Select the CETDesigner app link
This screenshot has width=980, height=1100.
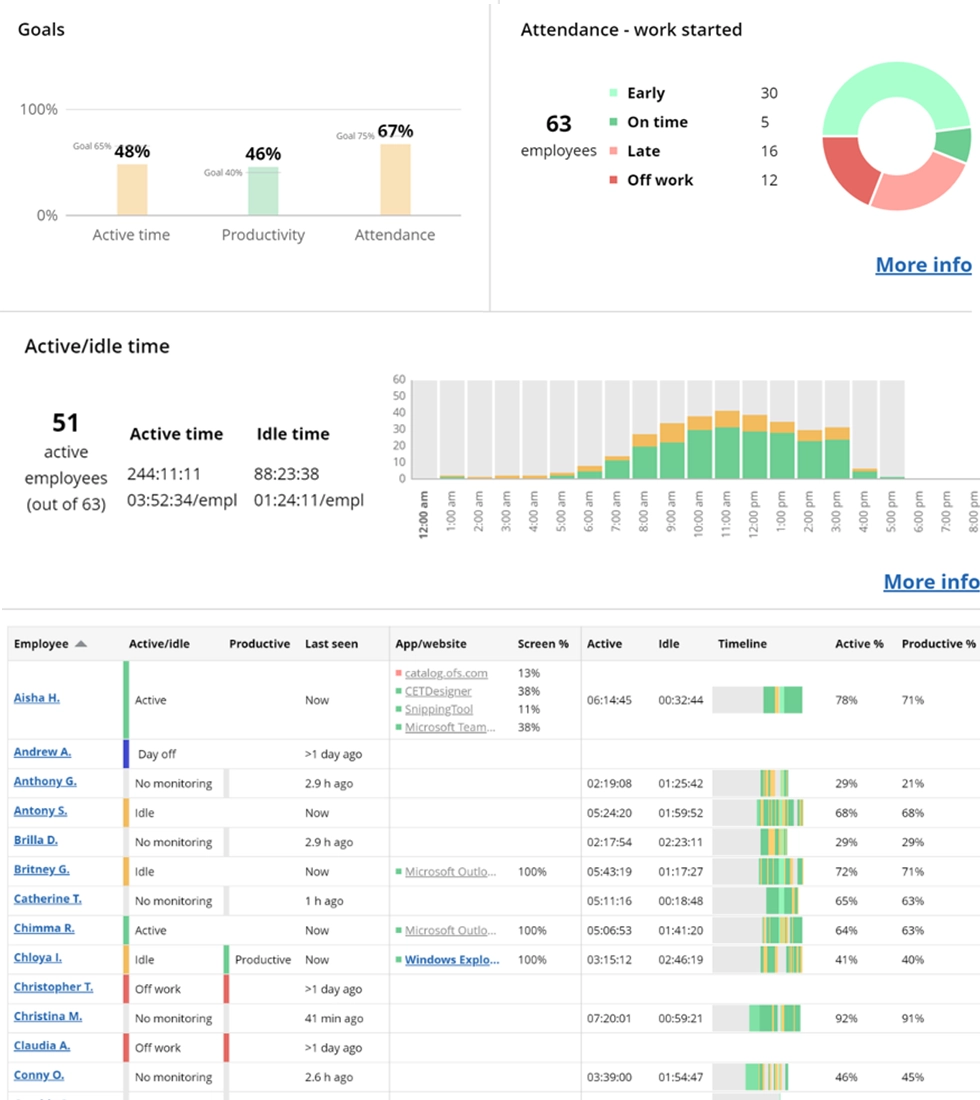(438, 691)
